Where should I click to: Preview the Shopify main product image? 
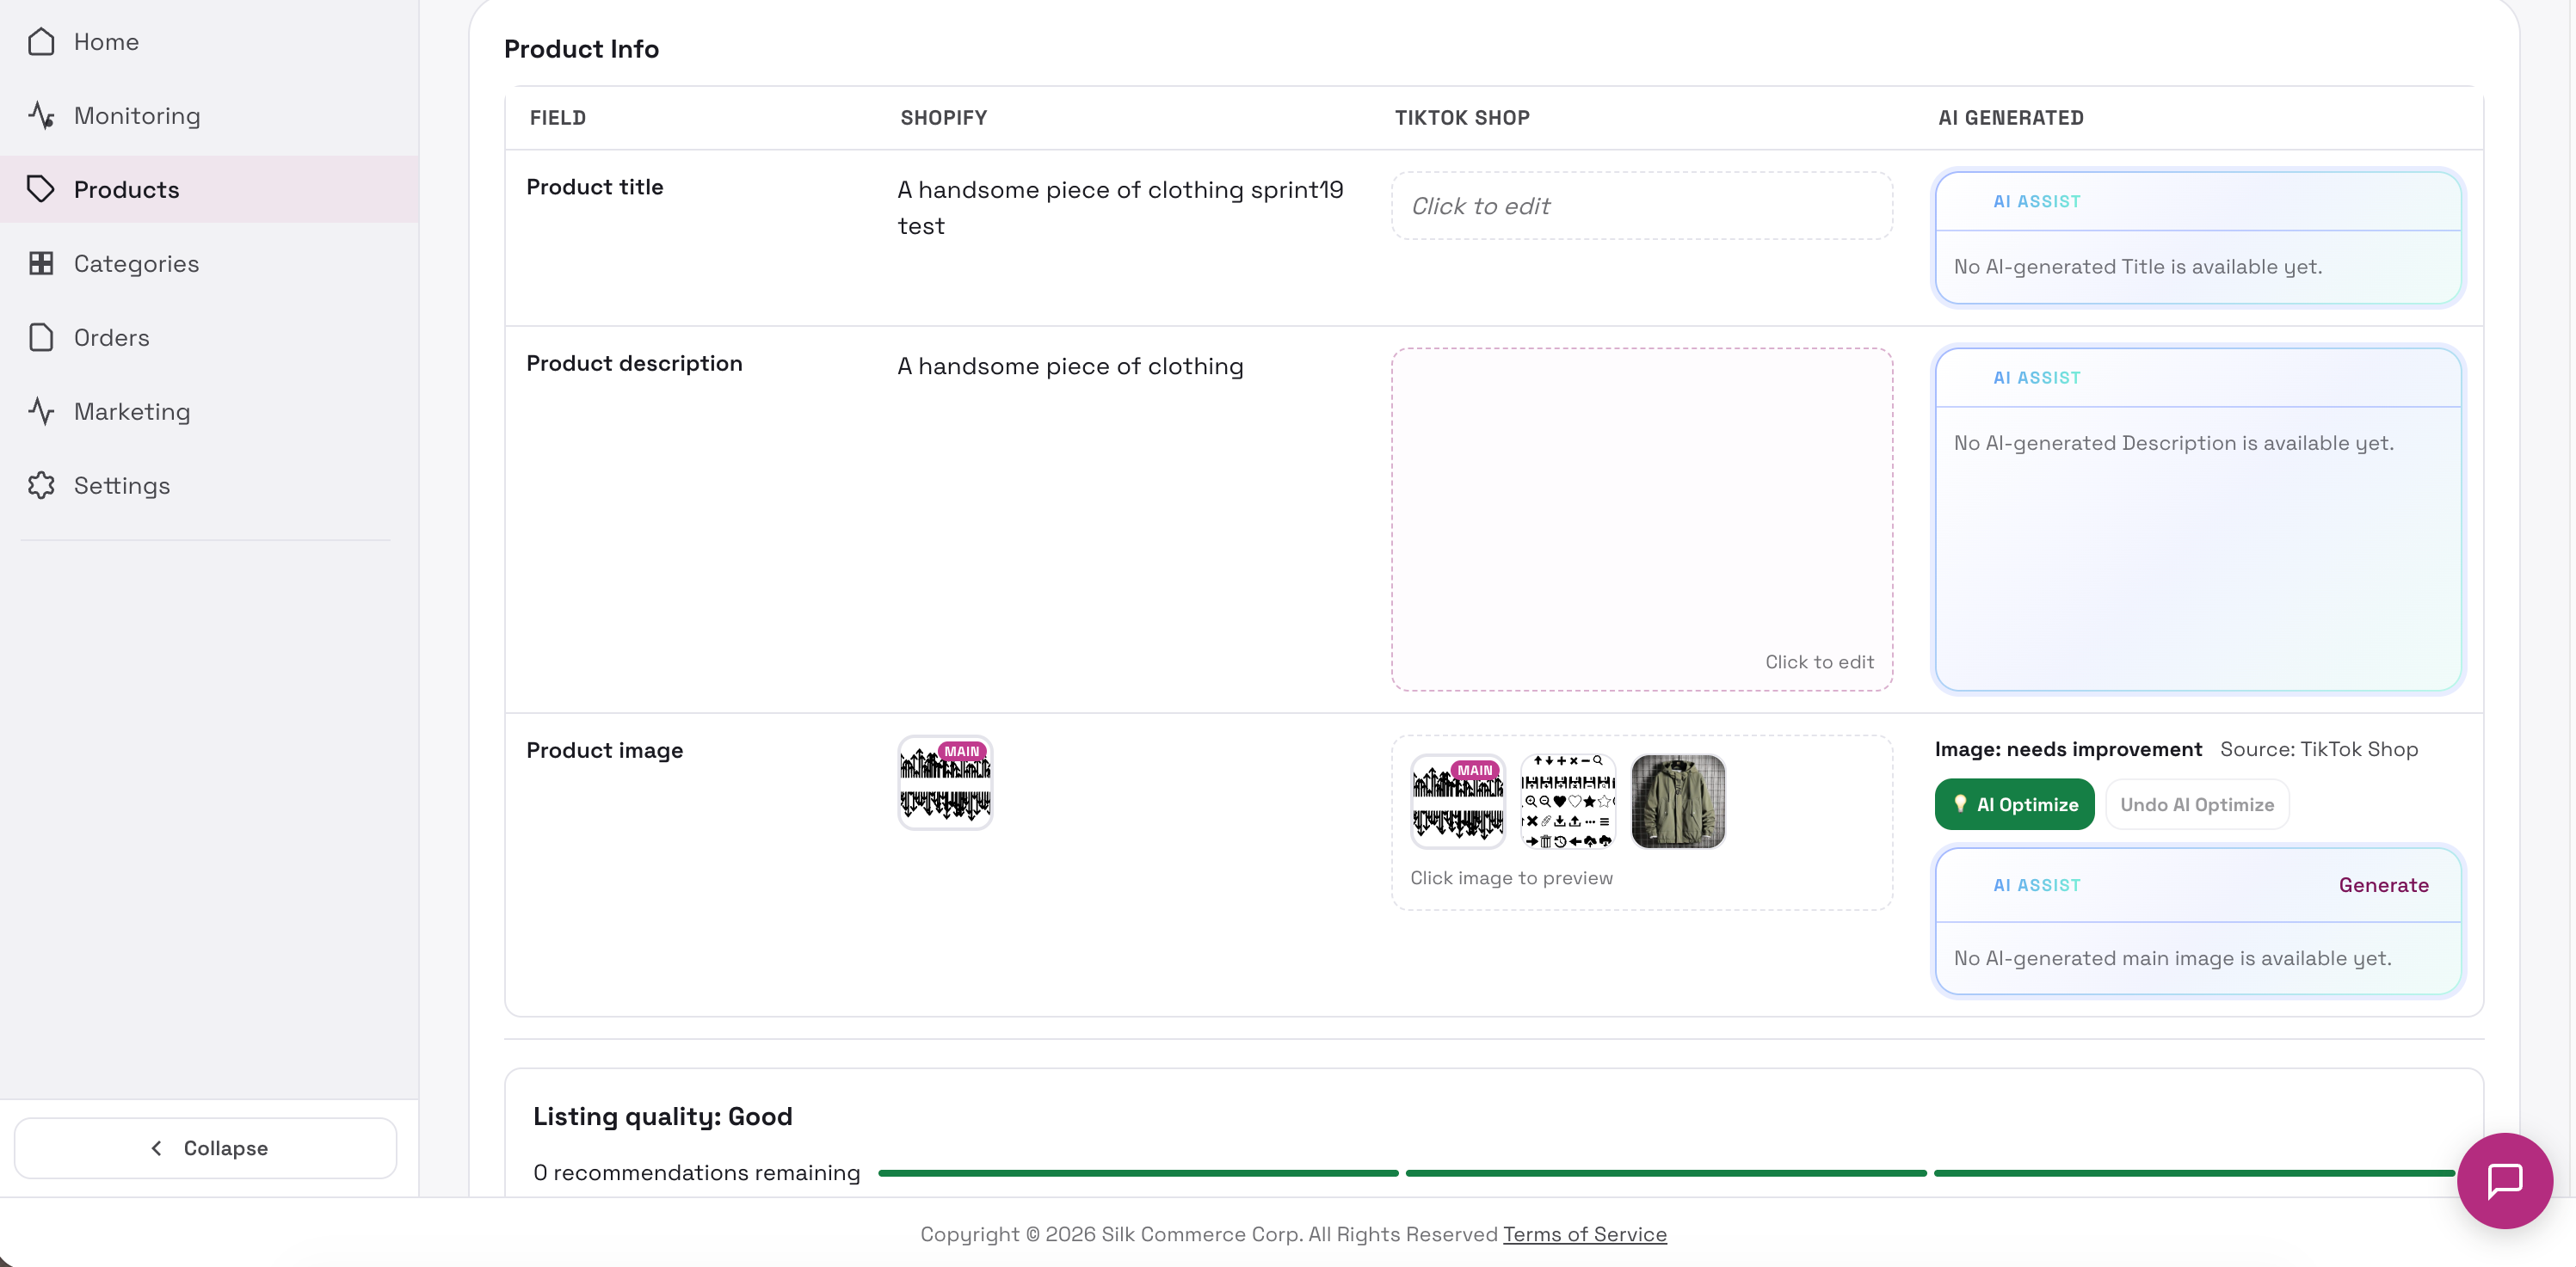pyautogui.click(x=945, y=783)
